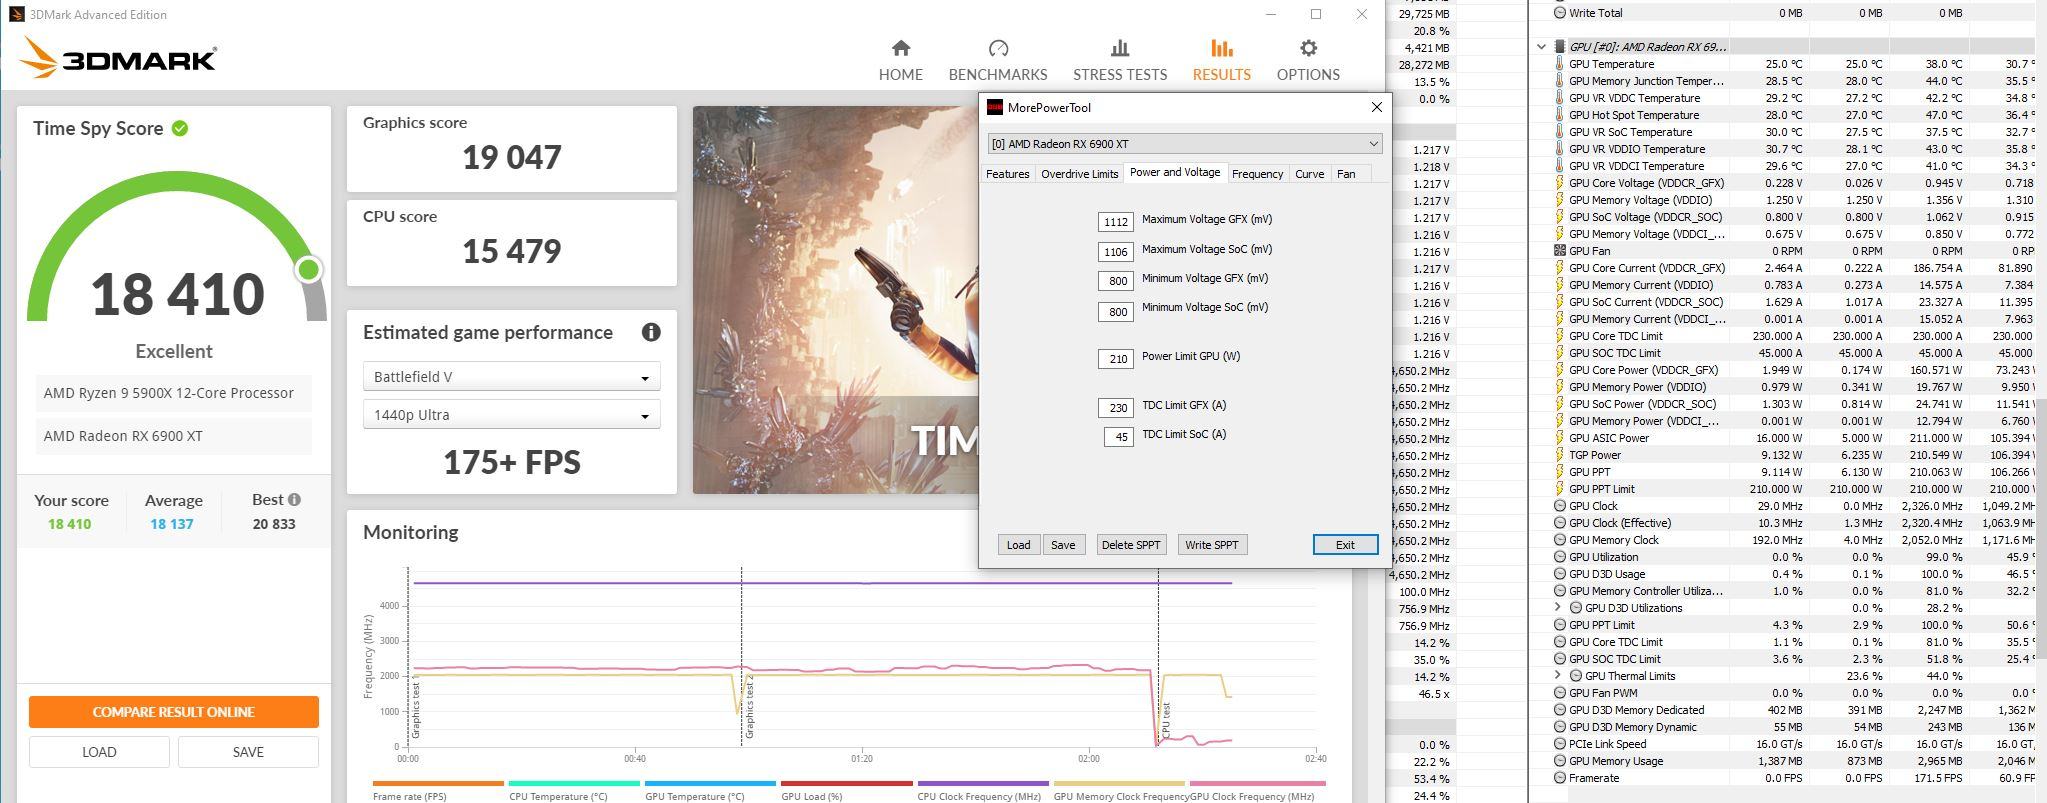Click the GPU PPT Limit wattage lightning icon
The height and width of the screenshot is (803, 2047).
[1559, 489]
